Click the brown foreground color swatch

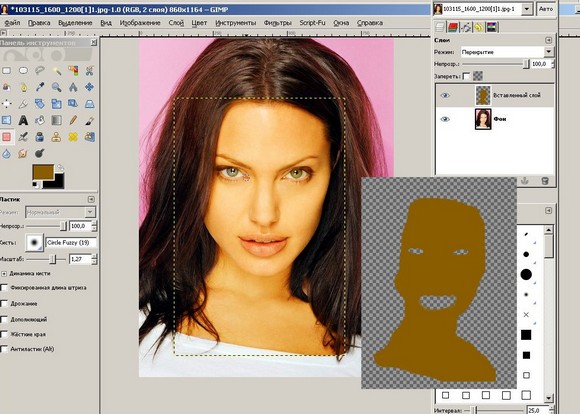coord(43,172)
